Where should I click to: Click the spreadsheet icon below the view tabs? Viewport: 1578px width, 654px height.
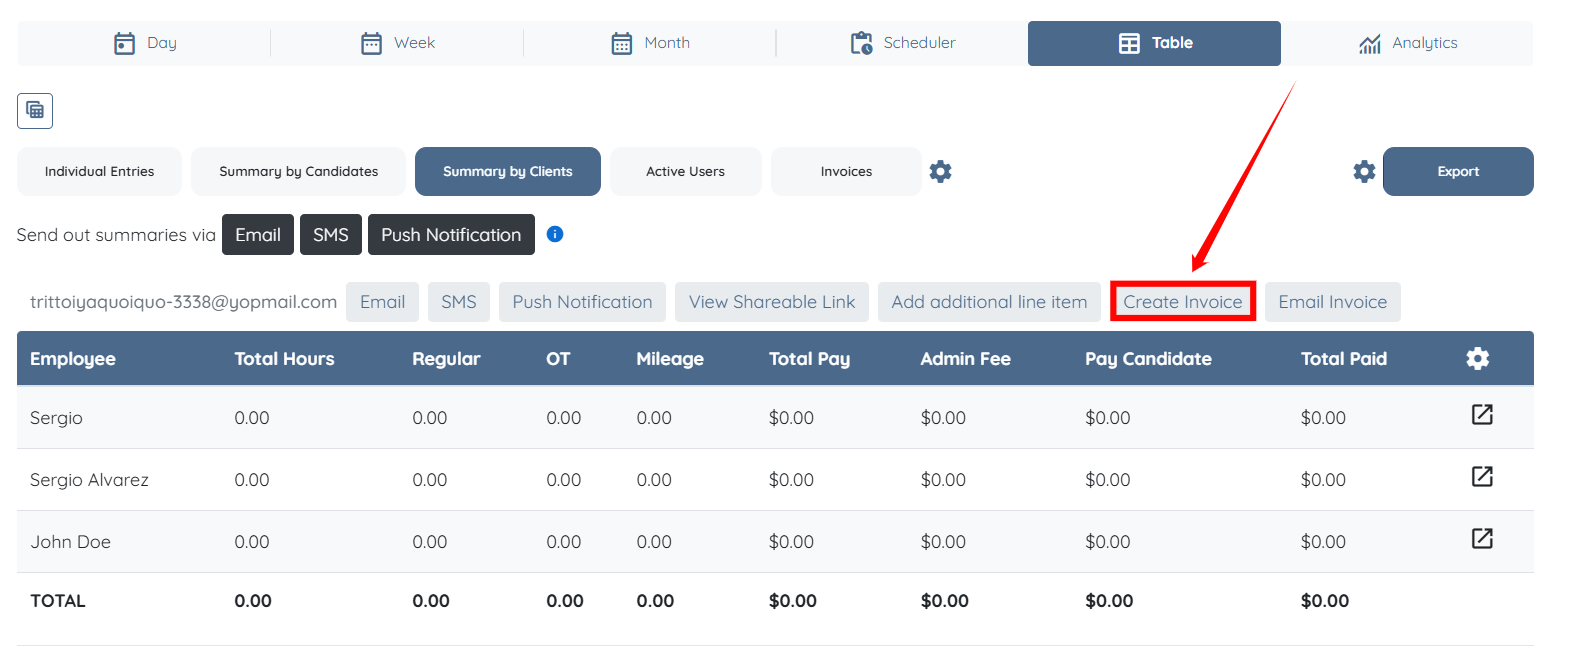click(35, 111)
